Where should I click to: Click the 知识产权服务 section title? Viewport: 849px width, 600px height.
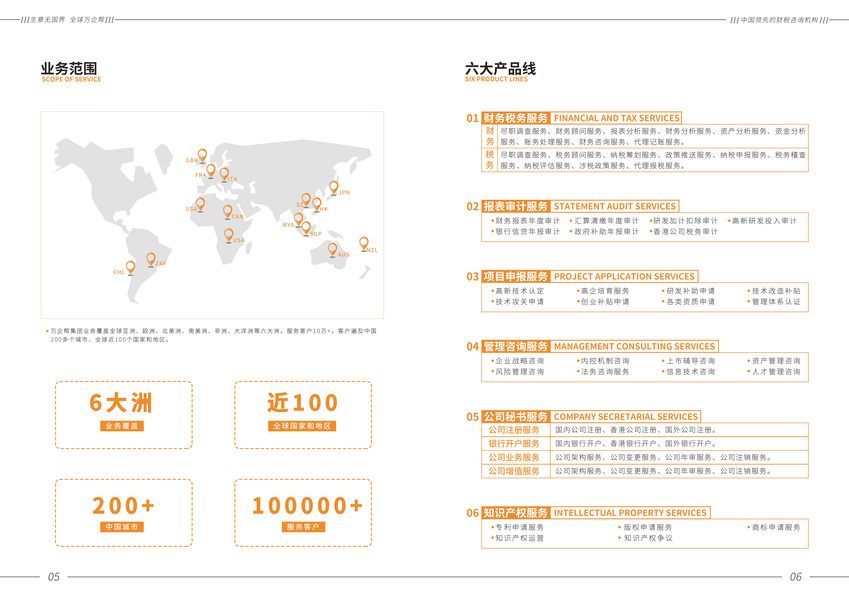[x=515, y=513]
